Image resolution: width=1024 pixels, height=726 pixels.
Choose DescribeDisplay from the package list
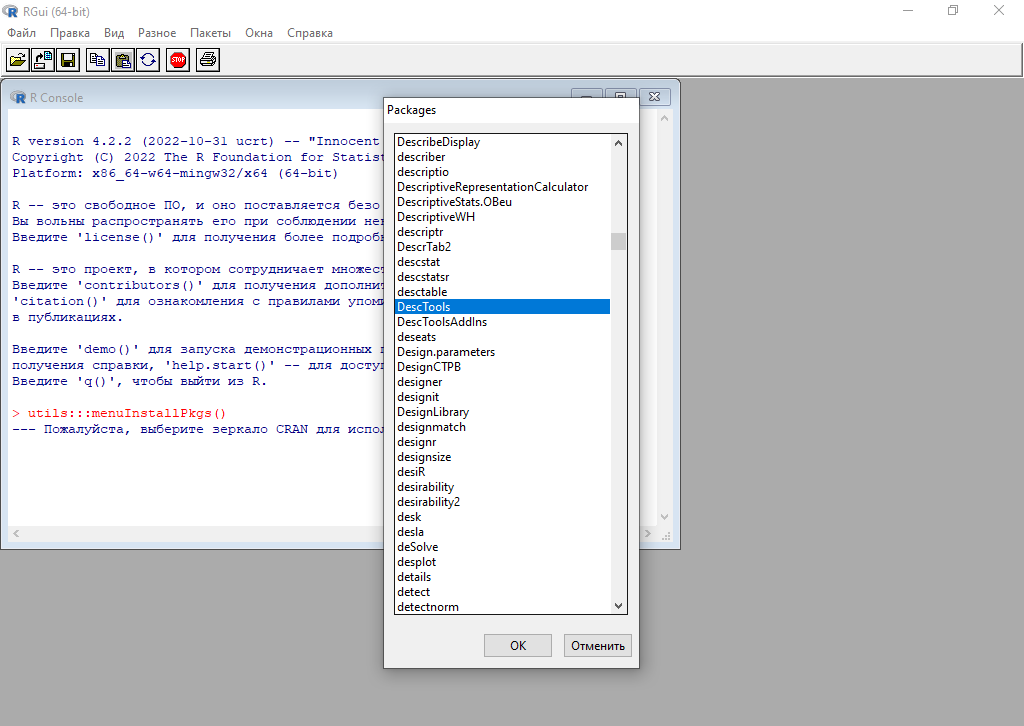pyautogui.click(x=438, y=142)
